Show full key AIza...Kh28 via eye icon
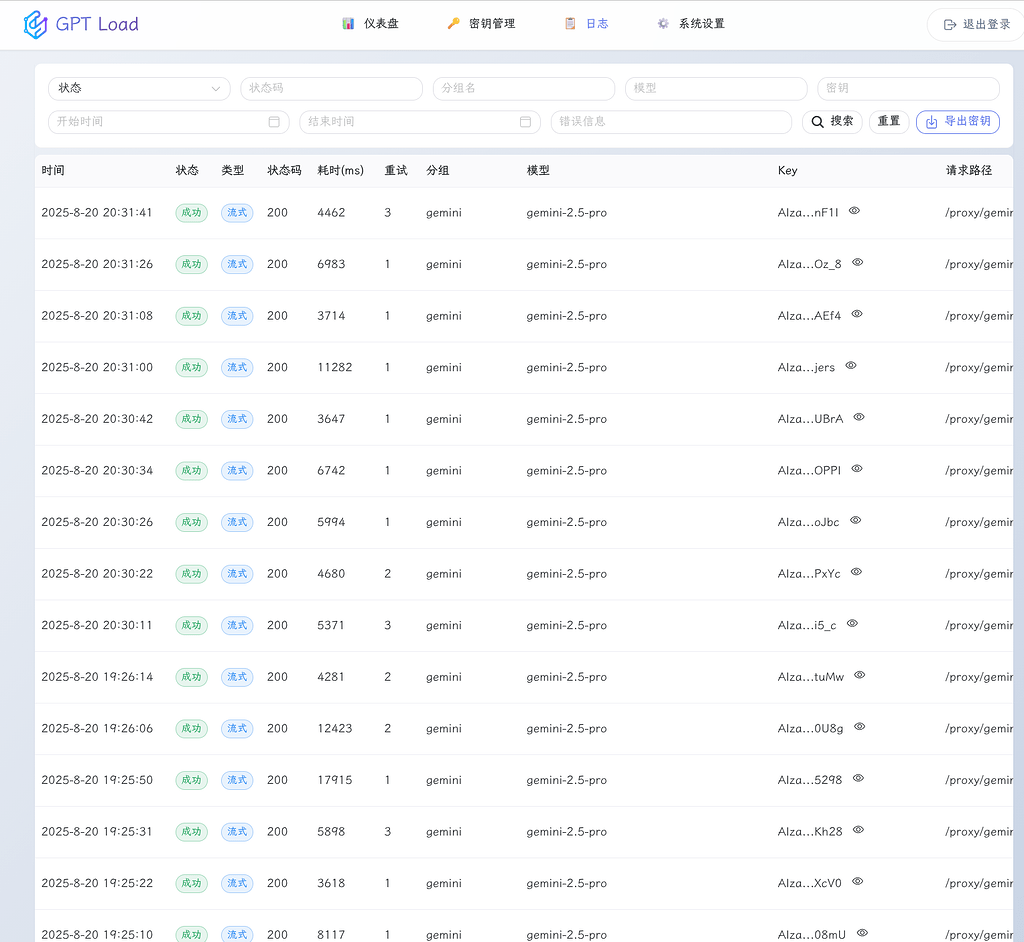The image size is (1024, 942). (x=858, y=830)
